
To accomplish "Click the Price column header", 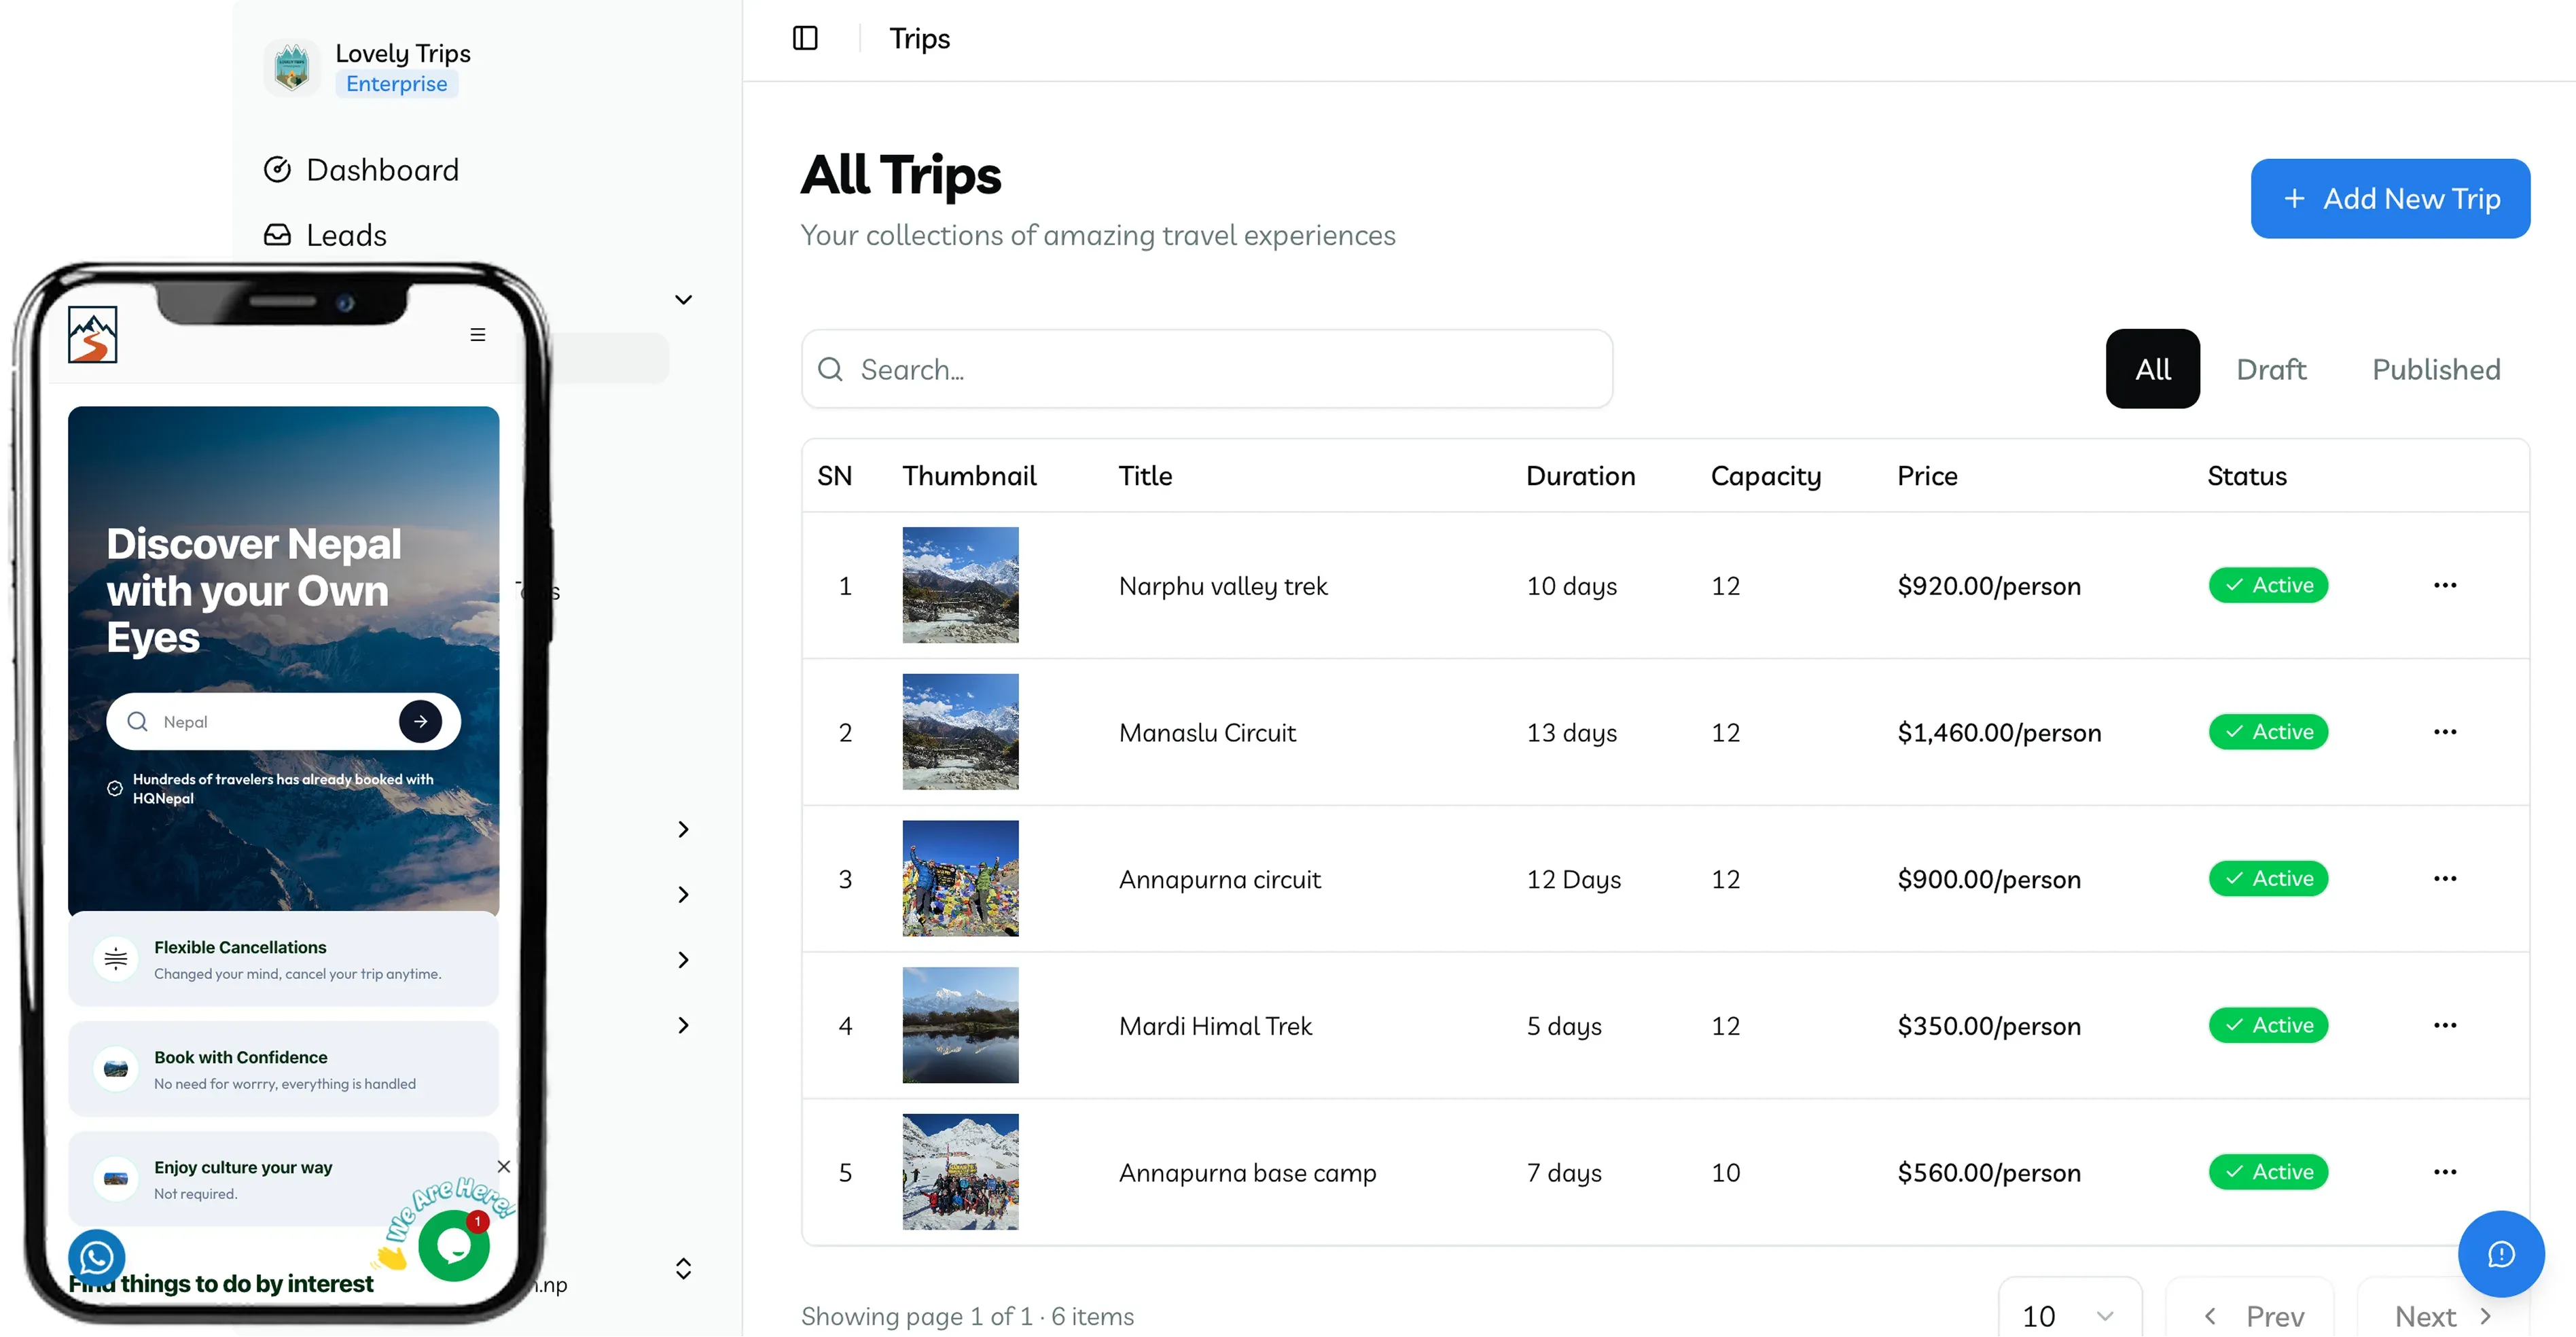I will click(x=1927, y=476).
